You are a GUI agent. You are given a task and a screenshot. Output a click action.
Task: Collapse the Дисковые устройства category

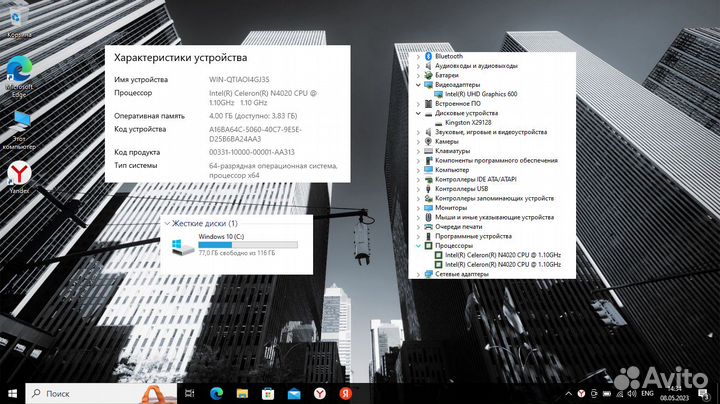418,113
